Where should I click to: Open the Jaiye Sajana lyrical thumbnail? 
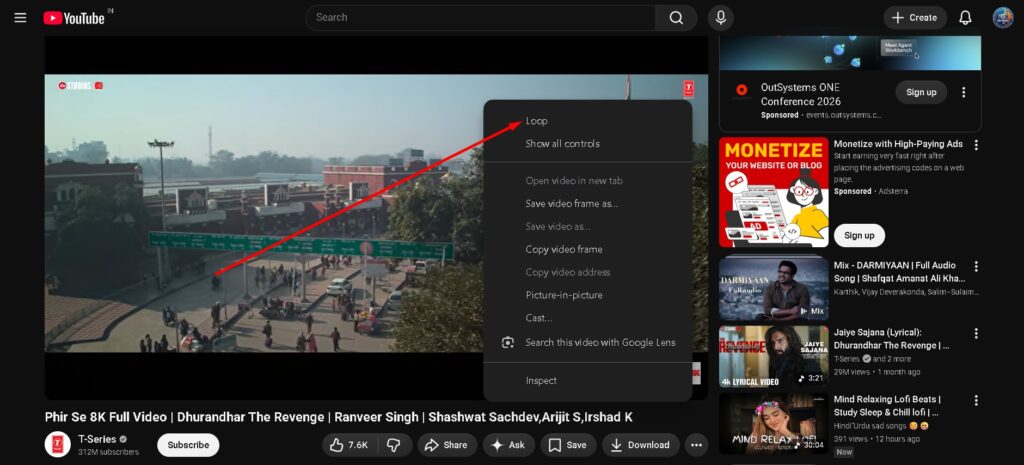(773, 356)
